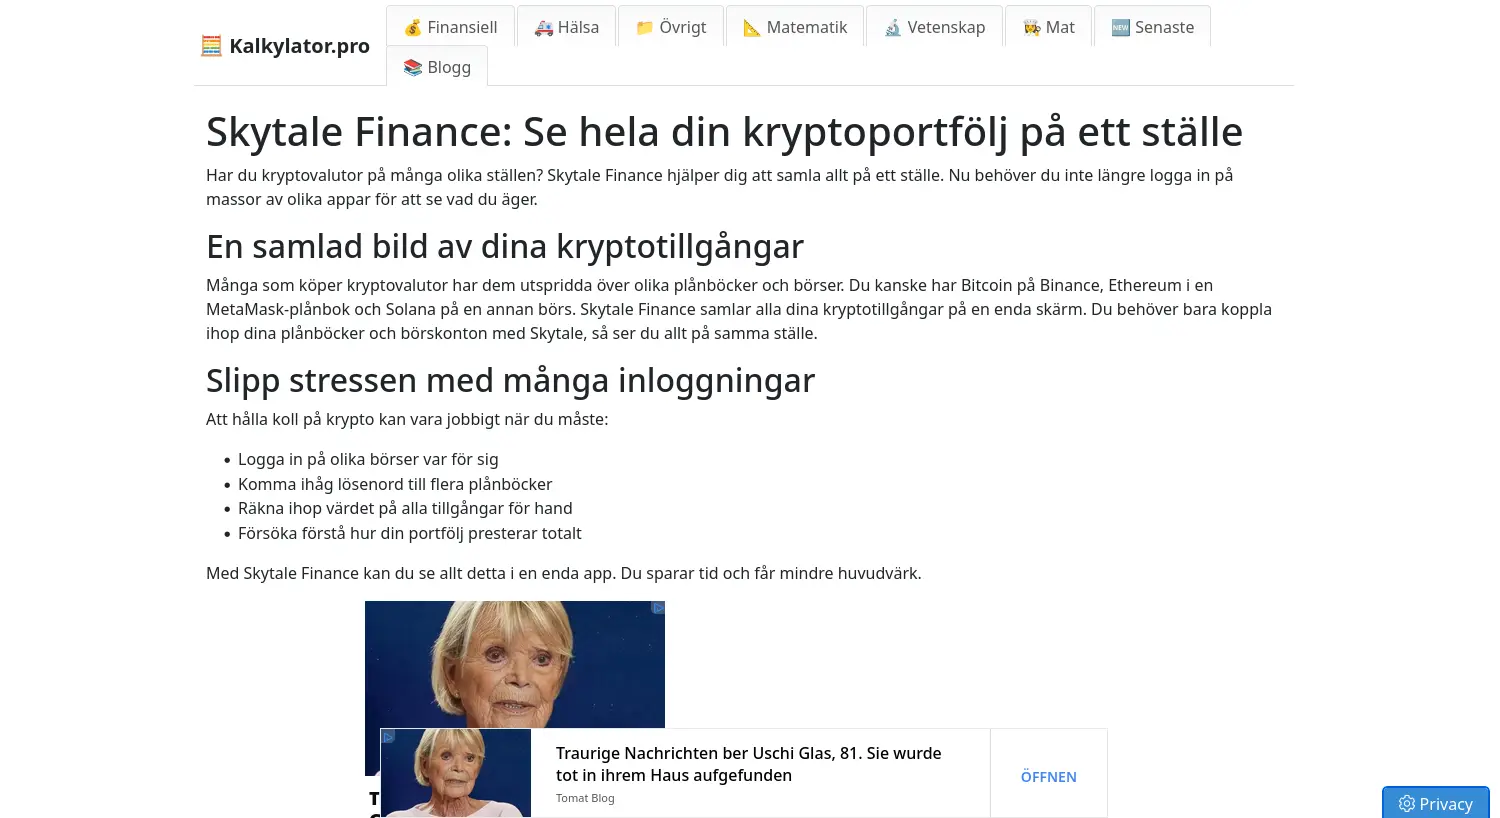Click the Kalkylator.pro calculator logo icon
Image resolution: width=1500 pixels, height=818 pixels.
pos(211,45)
